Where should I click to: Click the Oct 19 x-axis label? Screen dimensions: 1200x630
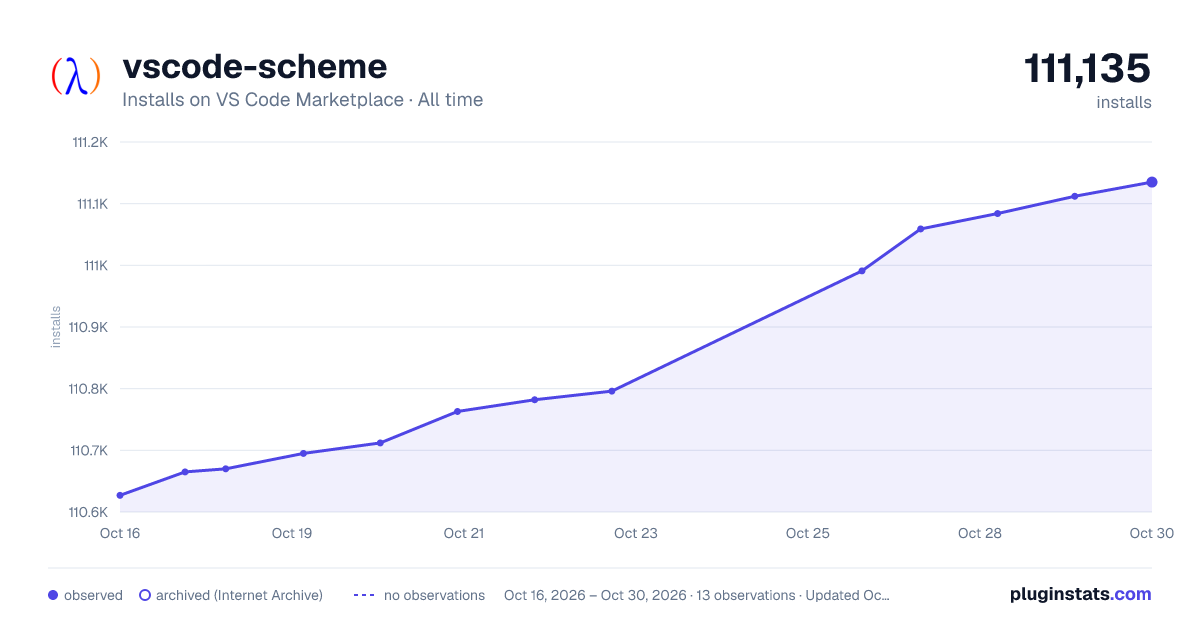click(292, 533)
